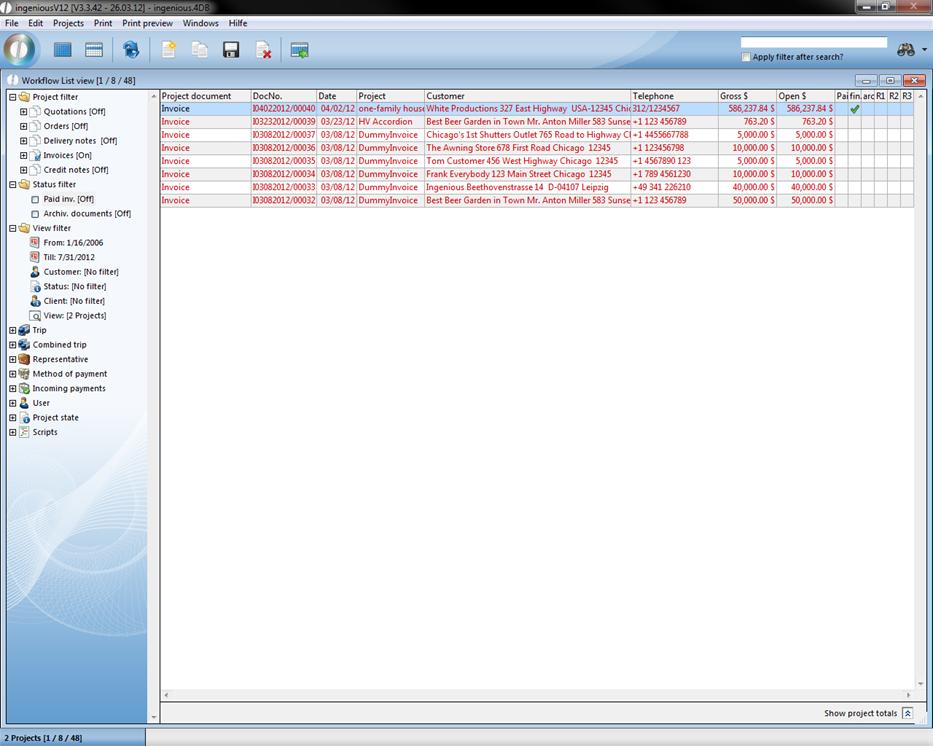This screenshot has height=746, width=933.
Task: Expand the Method of payment node
Action: [13, 374]
